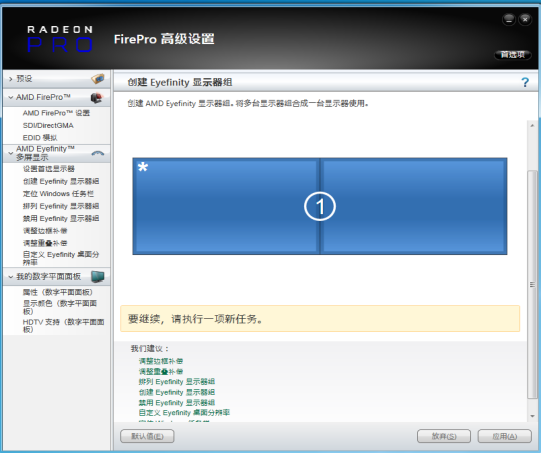542x454 pixels.
Task: Click the 我的数字平面面板 monitor icon
Action: tap(97, 276)
